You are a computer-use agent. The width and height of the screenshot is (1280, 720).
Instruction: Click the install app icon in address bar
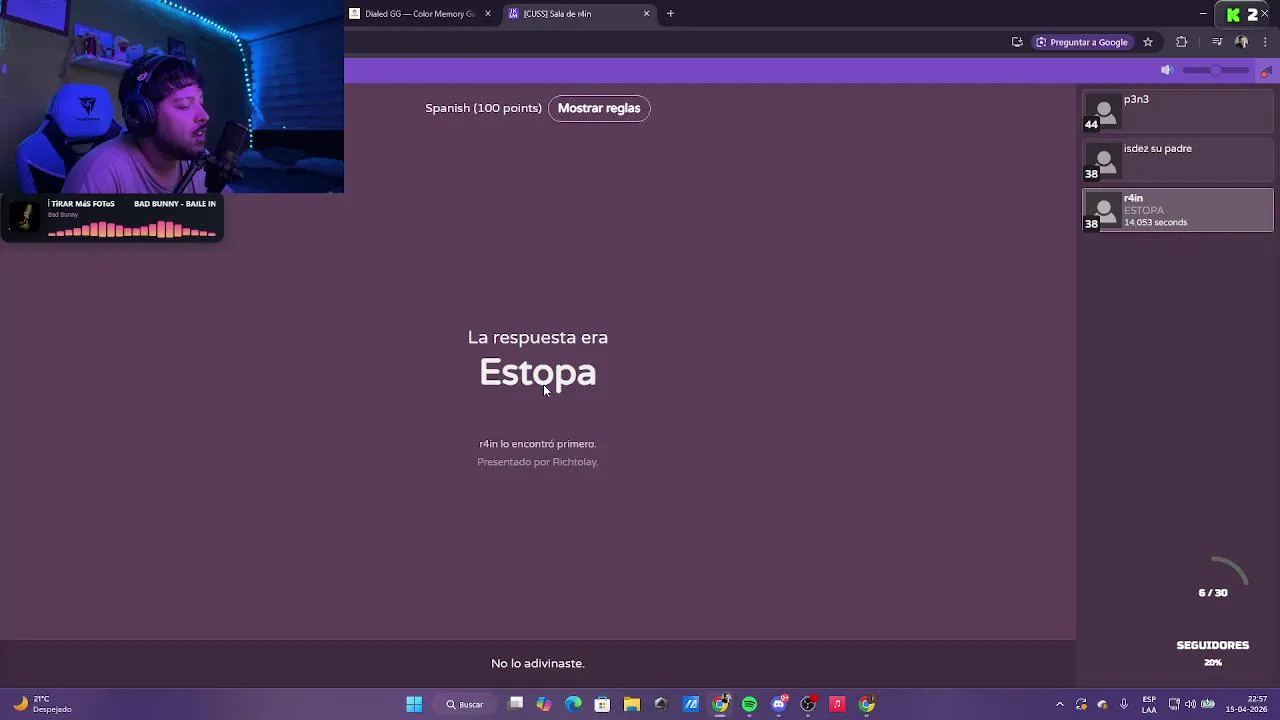1017,42
